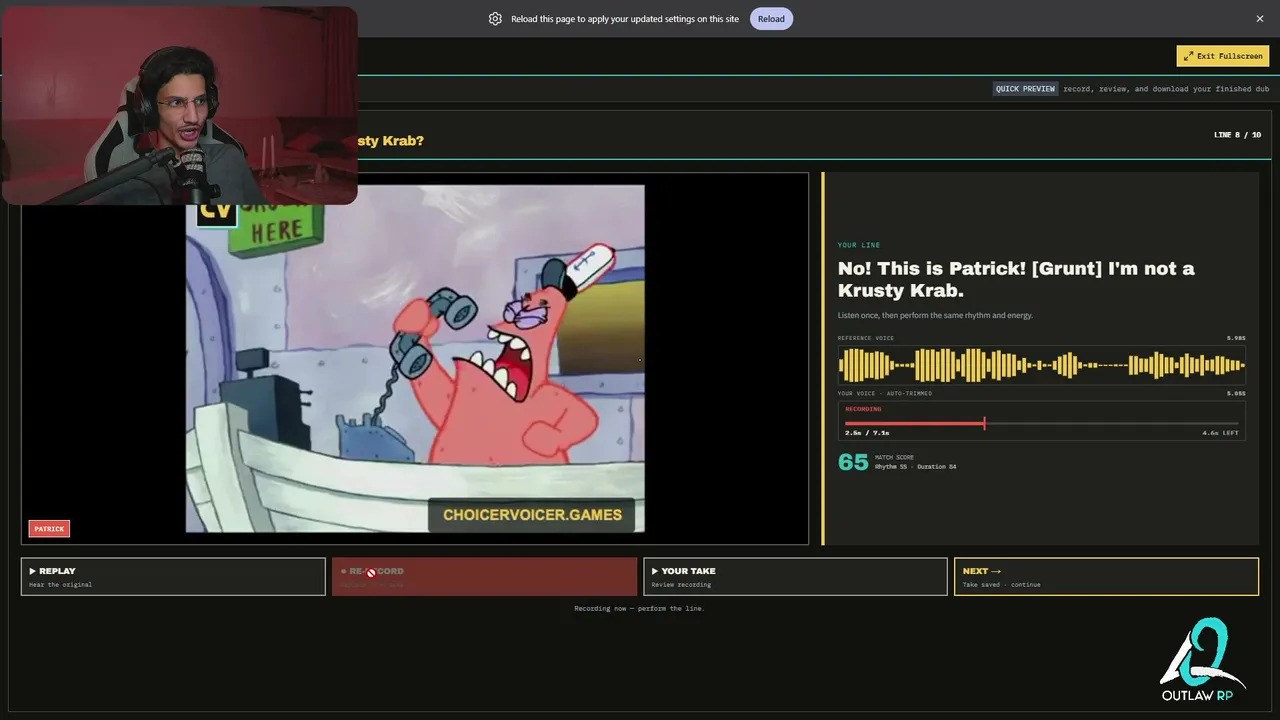Screen dimensions: 1280x720
Task: Click the "YOUR VOICE · AUTO-TRIMMED" label
Action: click(885, 394)
